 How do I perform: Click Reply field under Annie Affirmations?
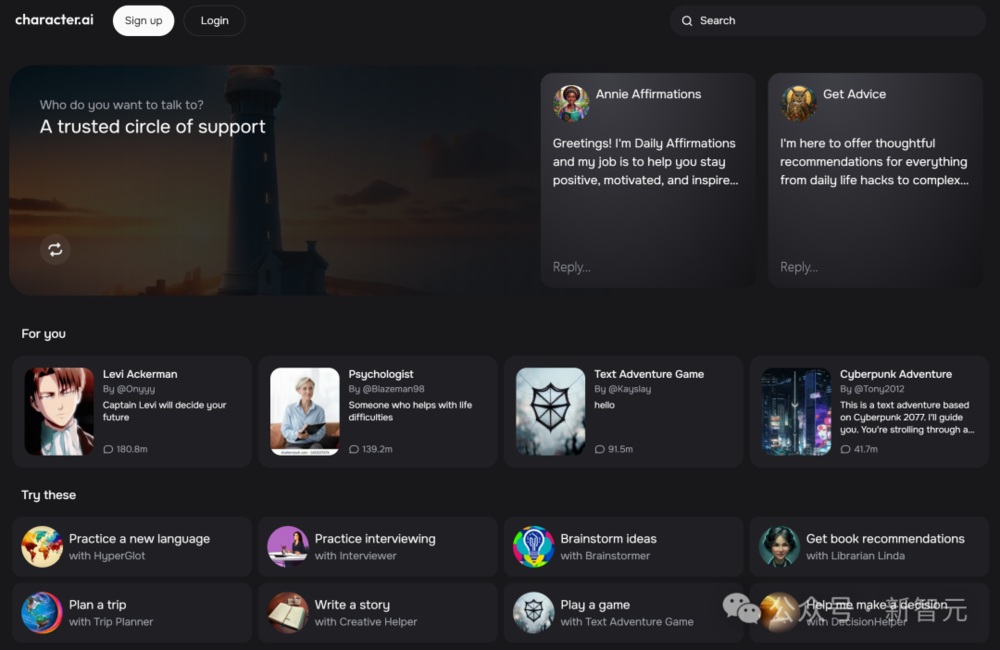pos(647,267)
